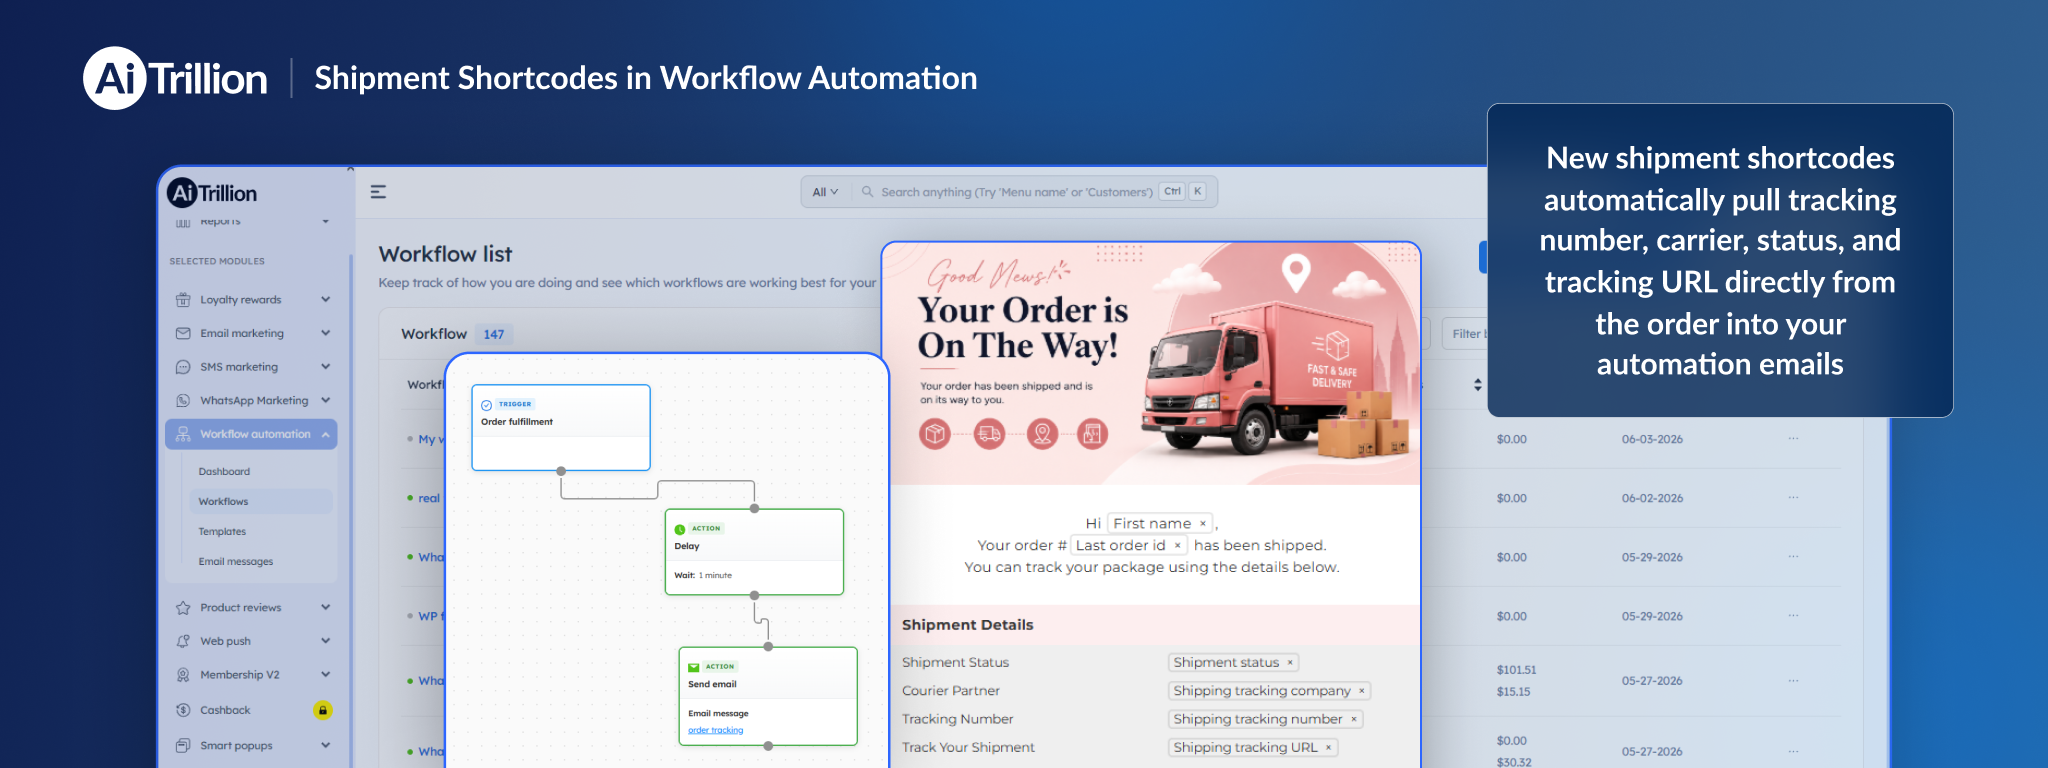
Task: Click the 'Tracking Number' label
Action: [957, 719]
